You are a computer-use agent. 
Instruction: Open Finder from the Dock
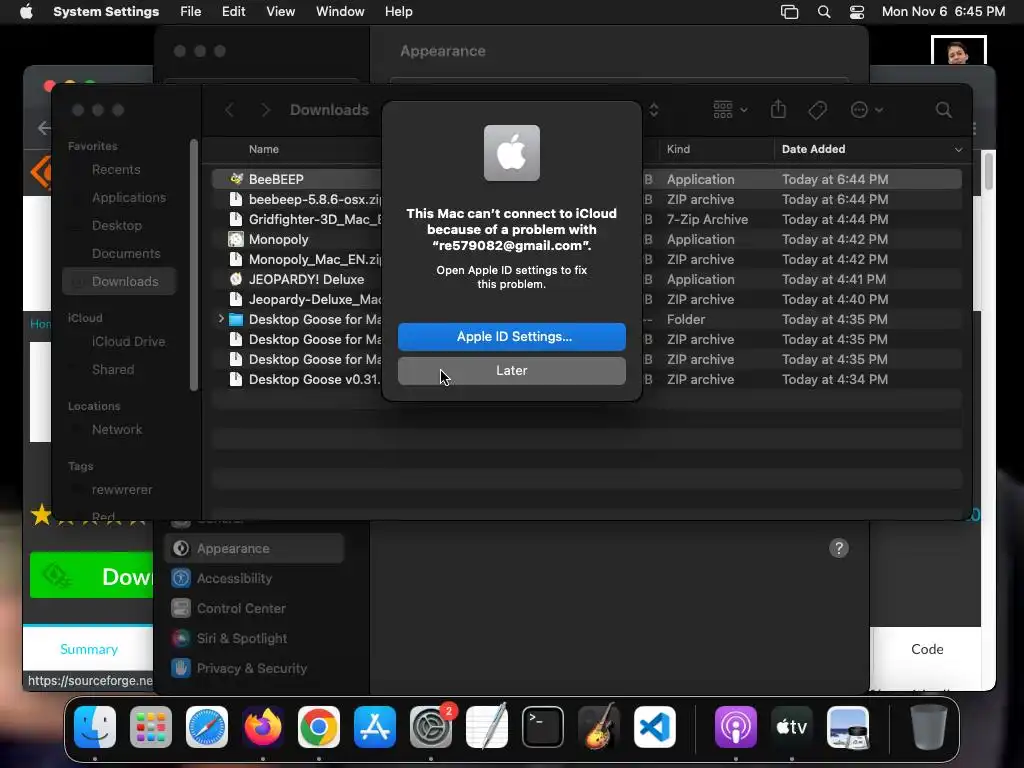pos(95,727)
